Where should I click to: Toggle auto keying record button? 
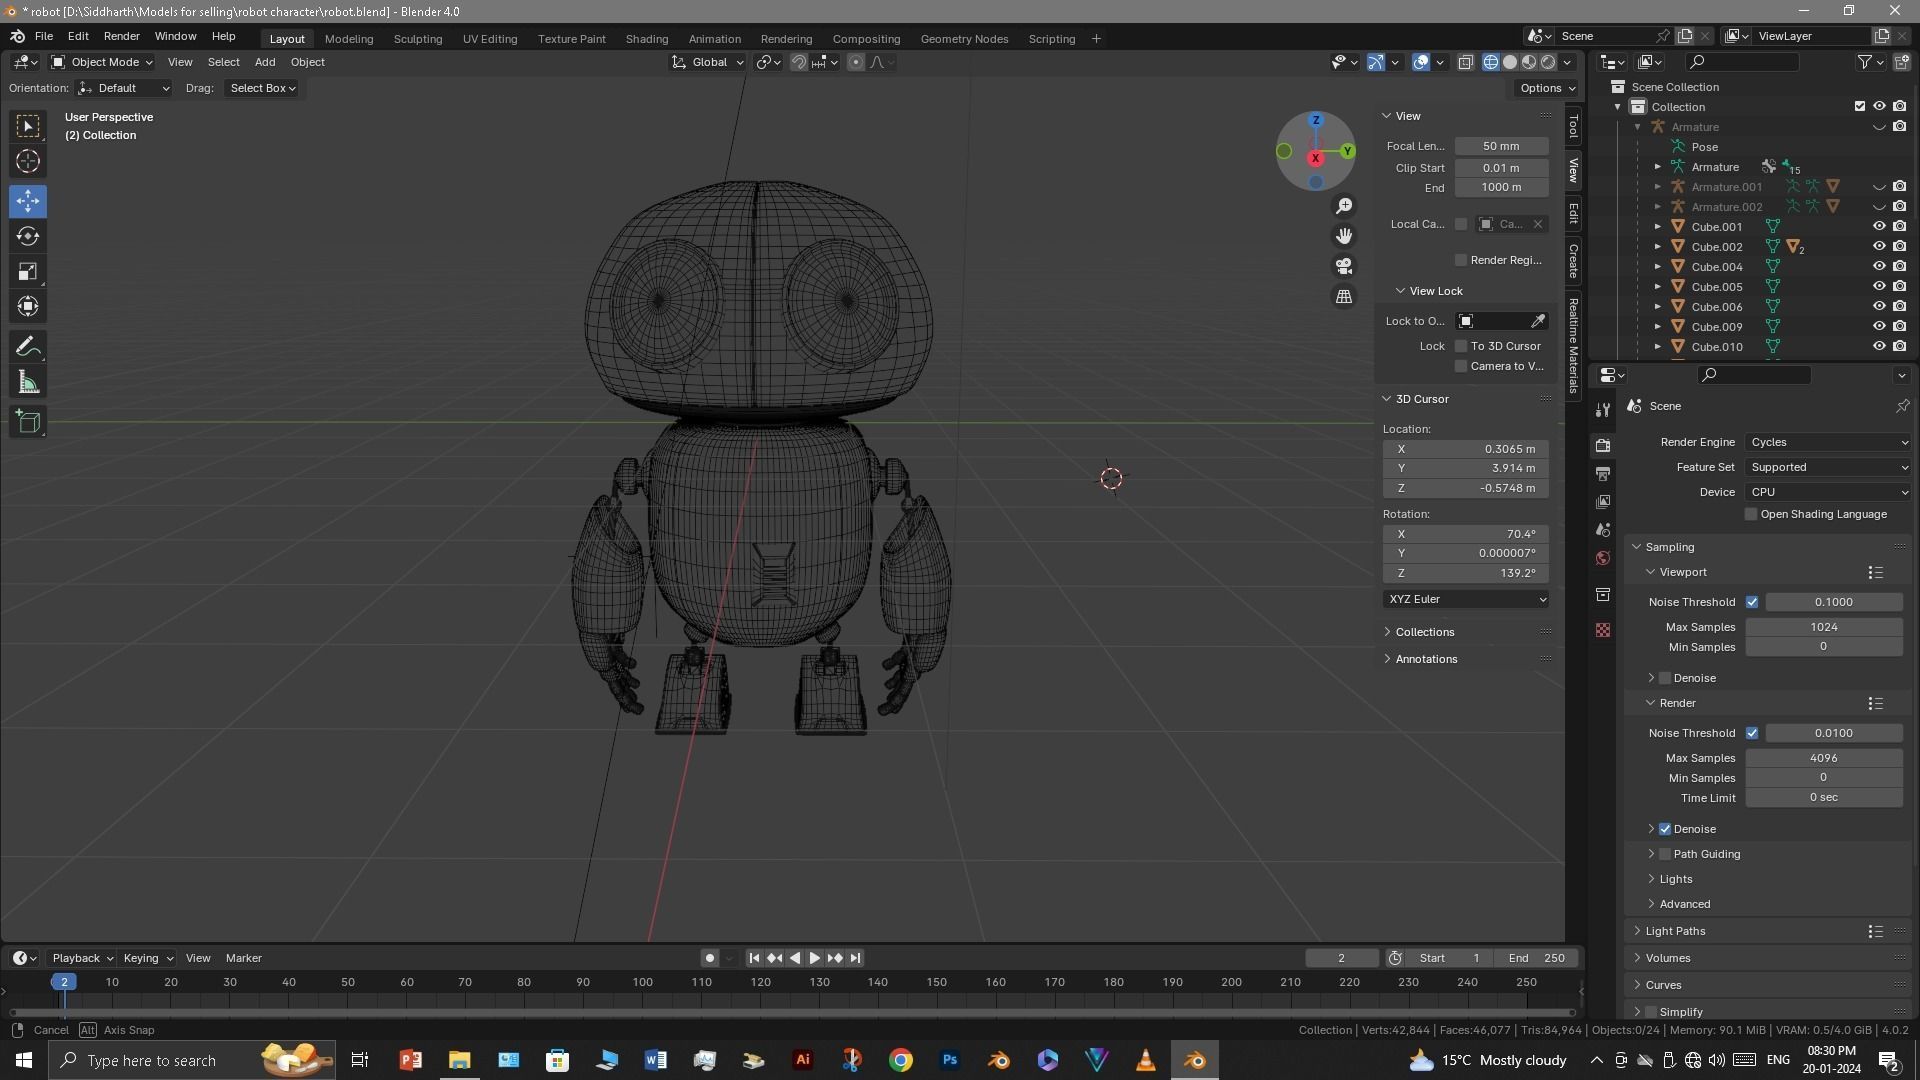(x=709, y=958)
